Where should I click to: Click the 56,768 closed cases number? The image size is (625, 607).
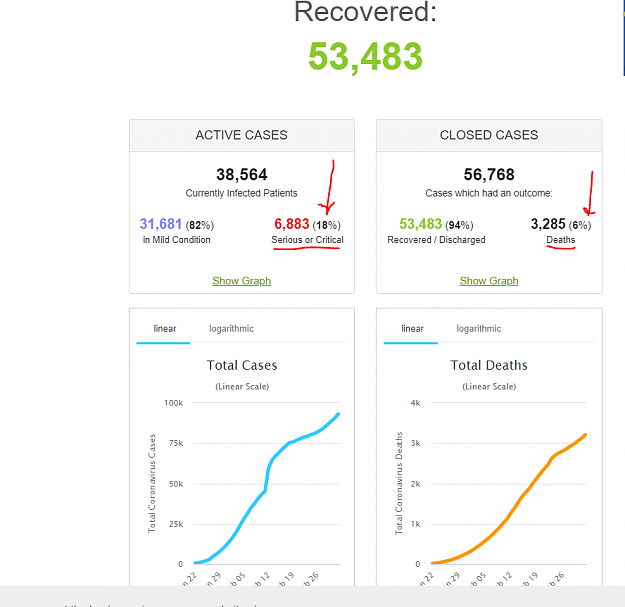tap(489, 175)
